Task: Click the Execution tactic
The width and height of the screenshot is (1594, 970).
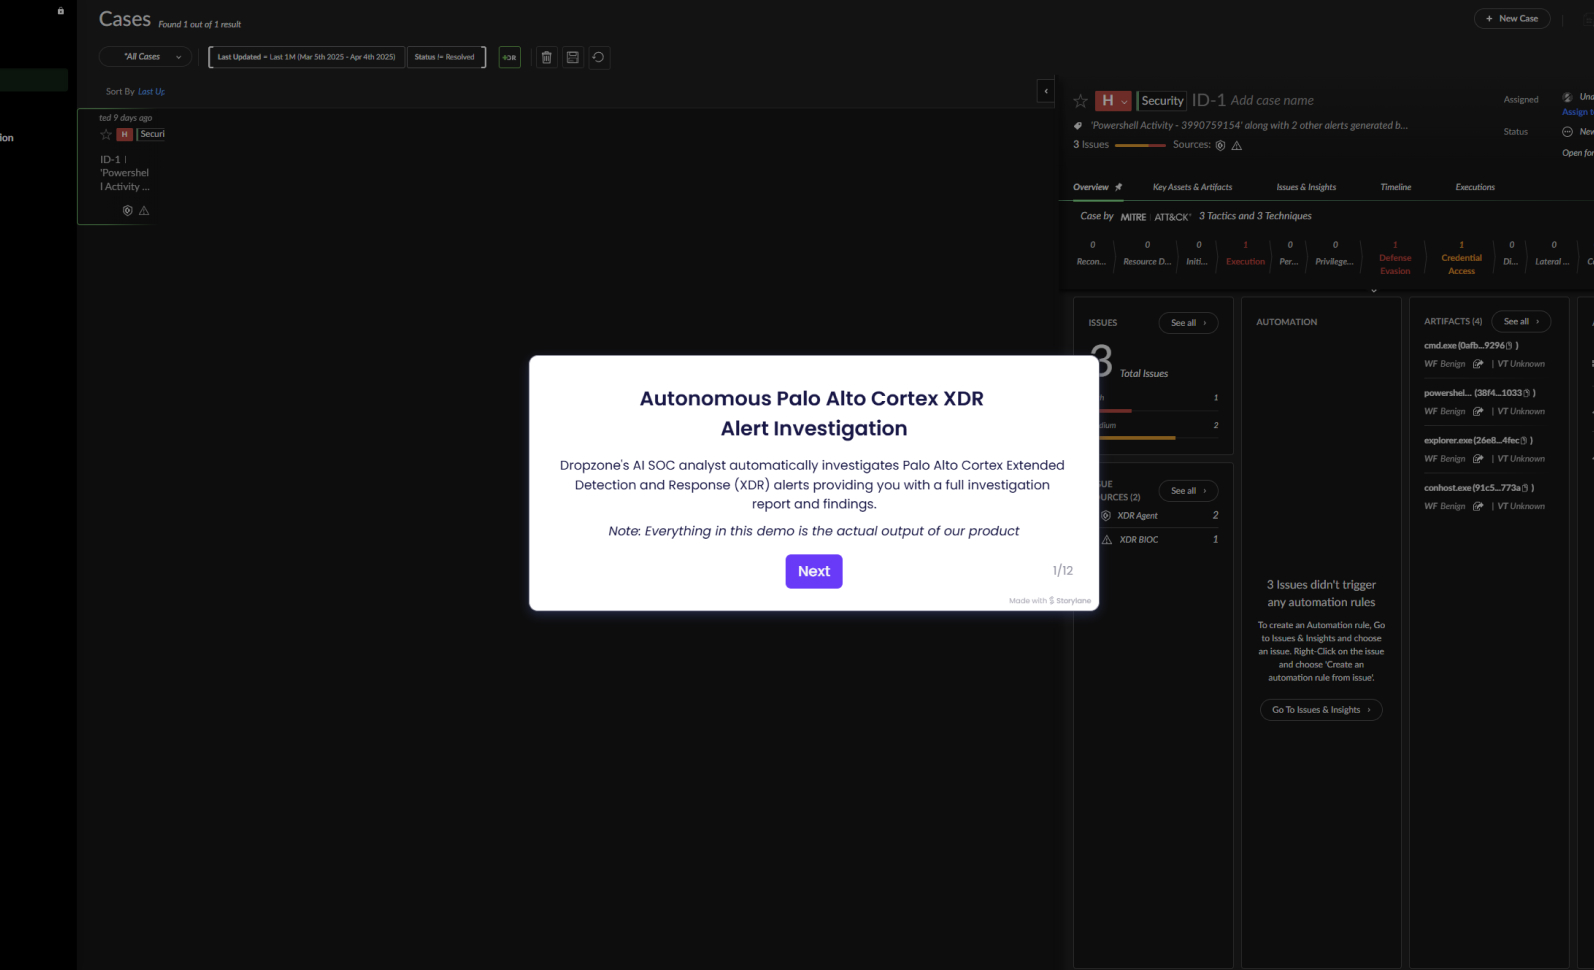Action: click(1245, 253)
